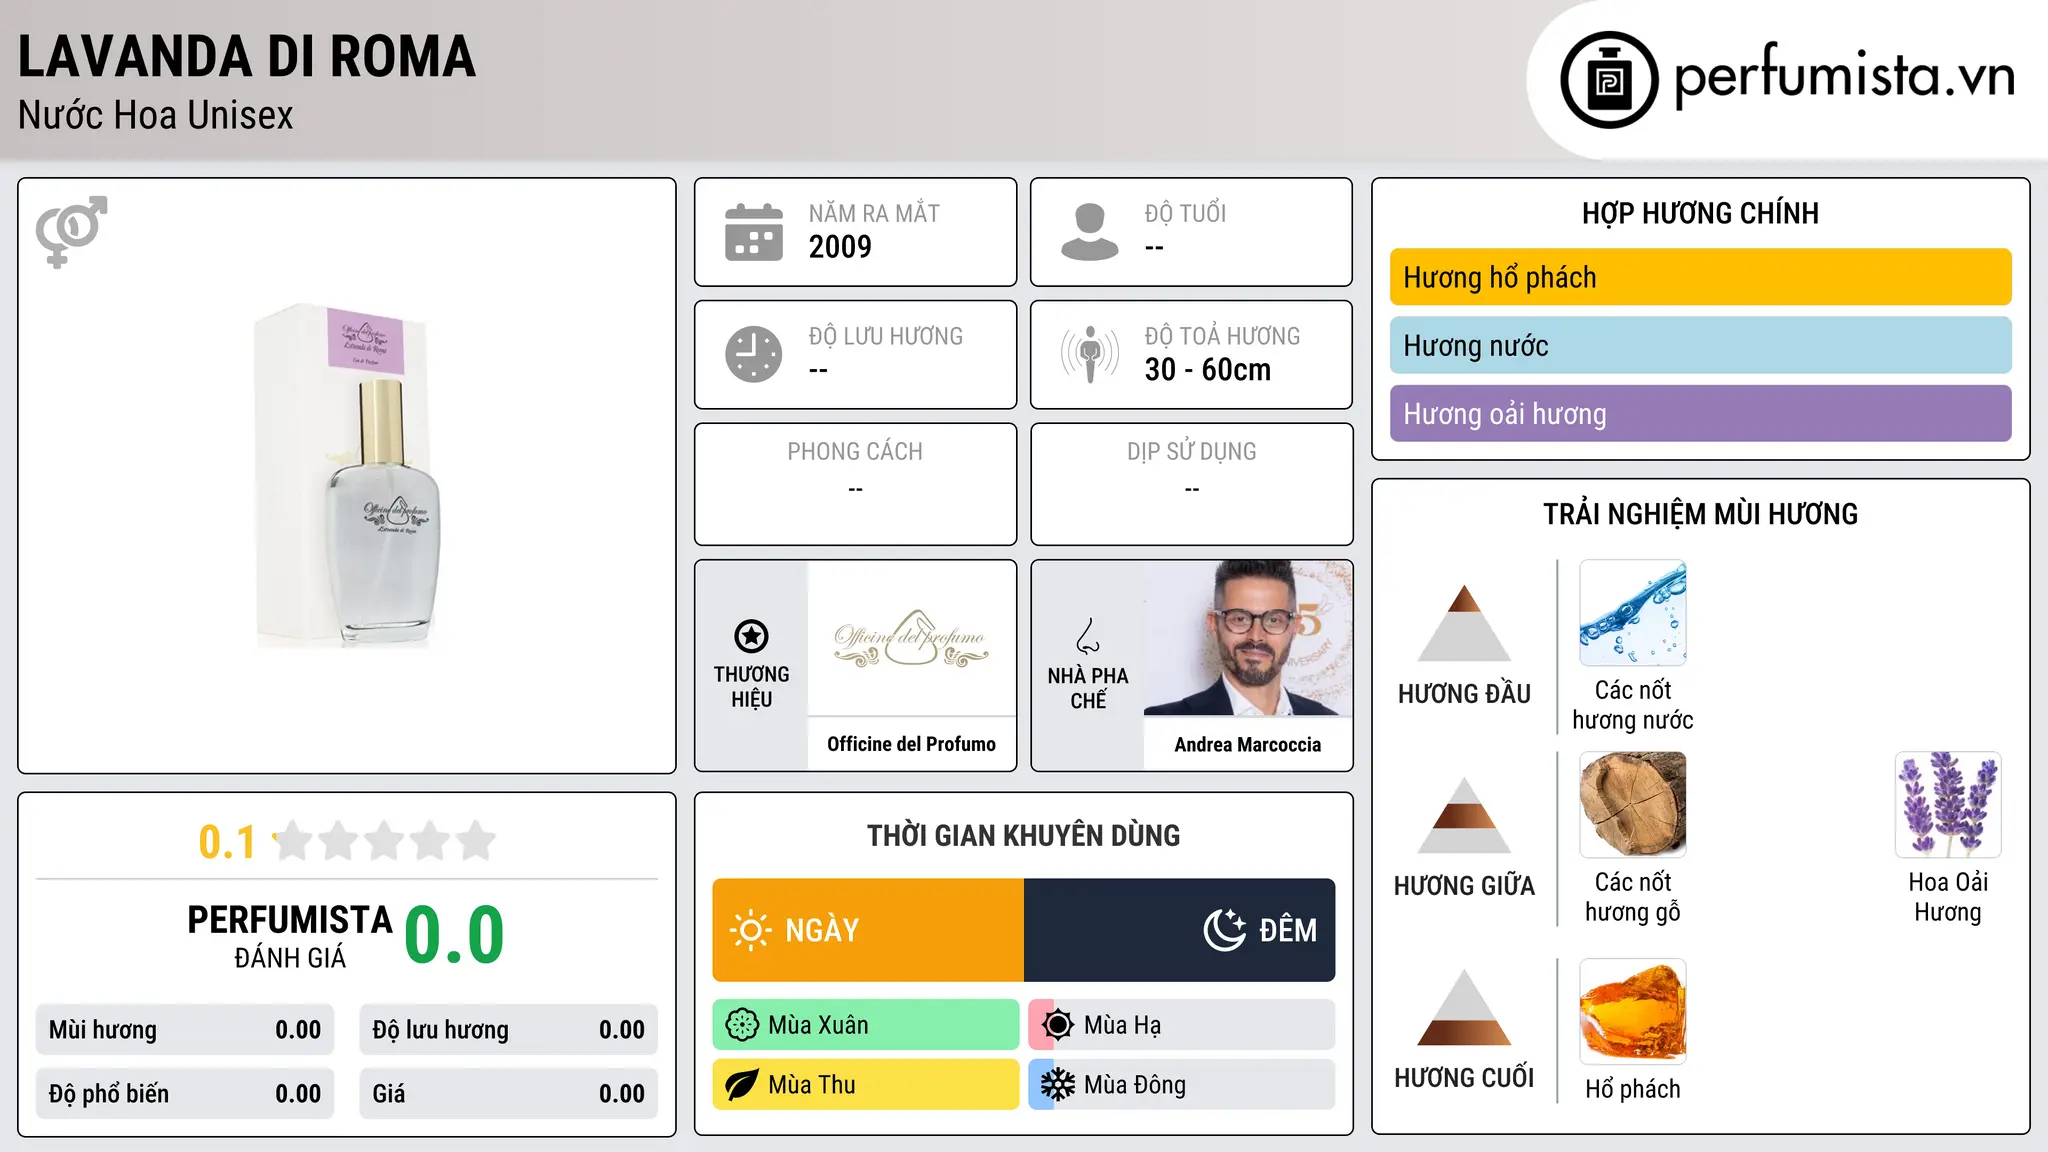Click the 0.1 rating value
The height and width of the screenshot is (1152, 2048).
[227, 842]
